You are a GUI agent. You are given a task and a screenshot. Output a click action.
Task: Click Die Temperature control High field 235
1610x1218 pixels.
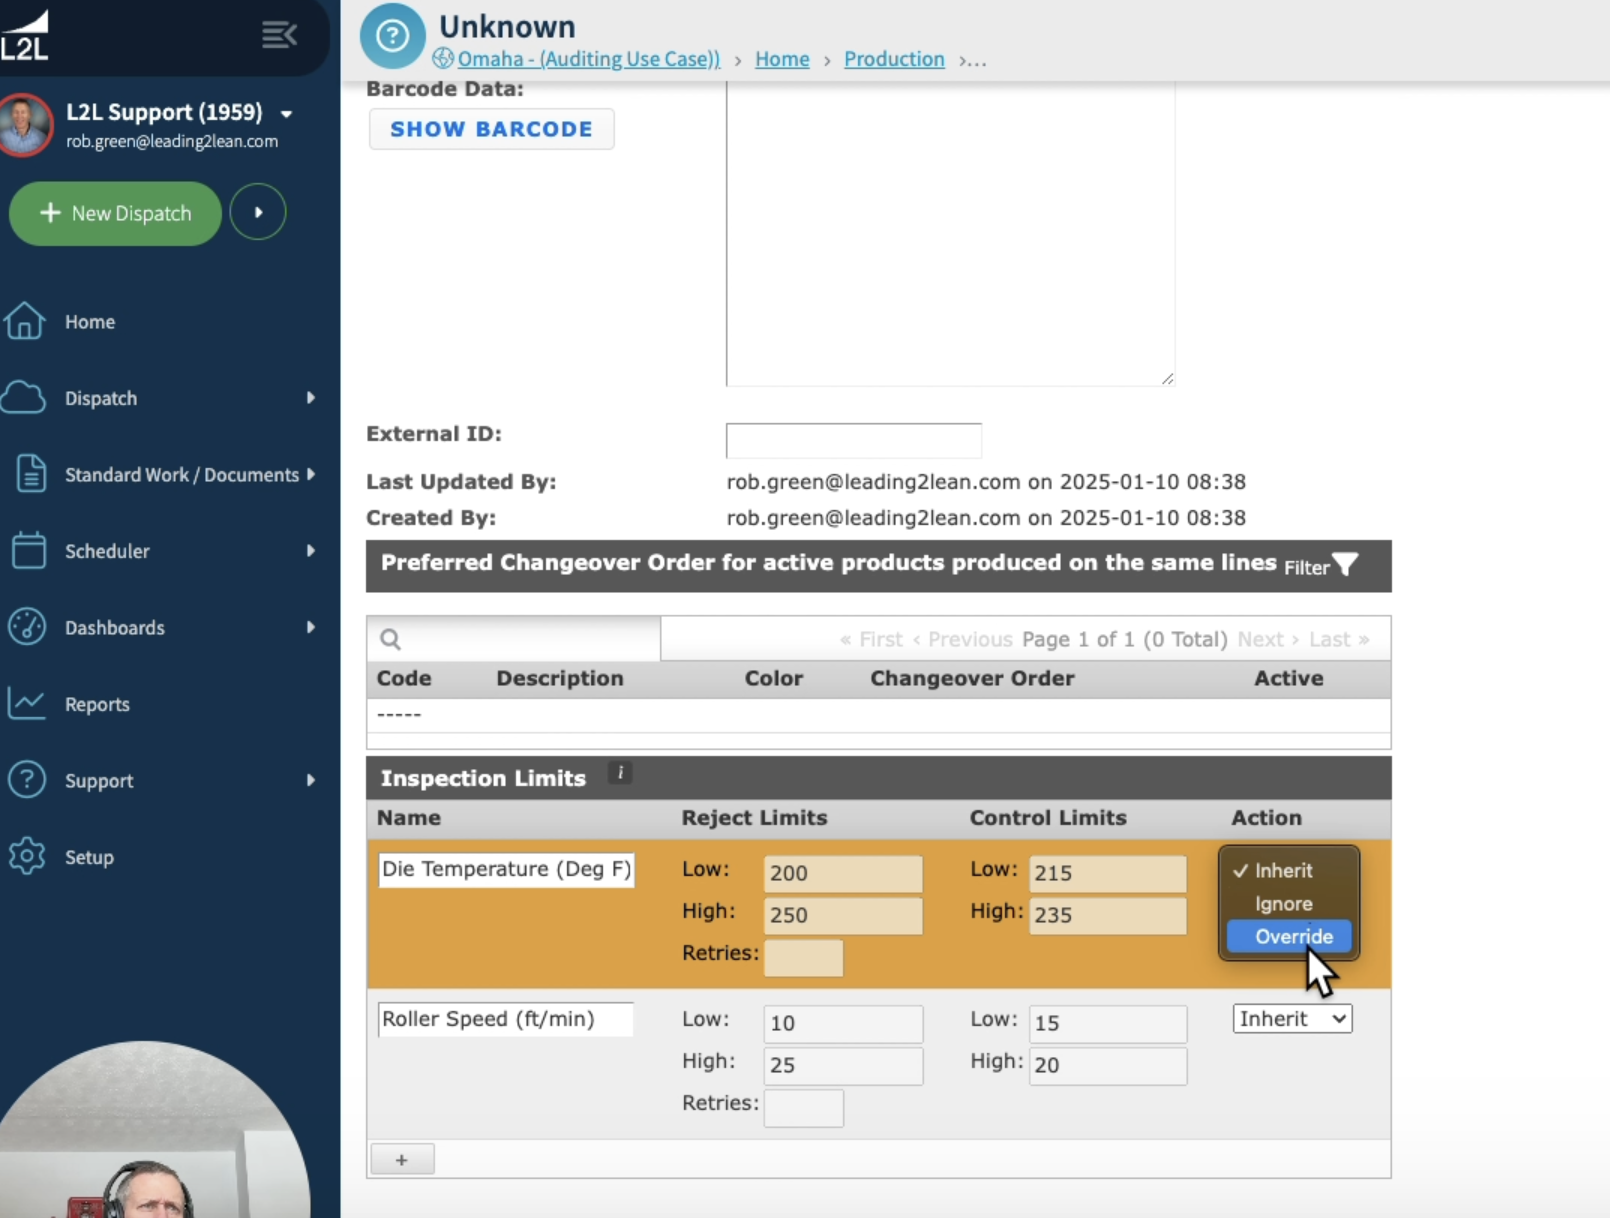pyautogui.click(x=1108, y=915)
